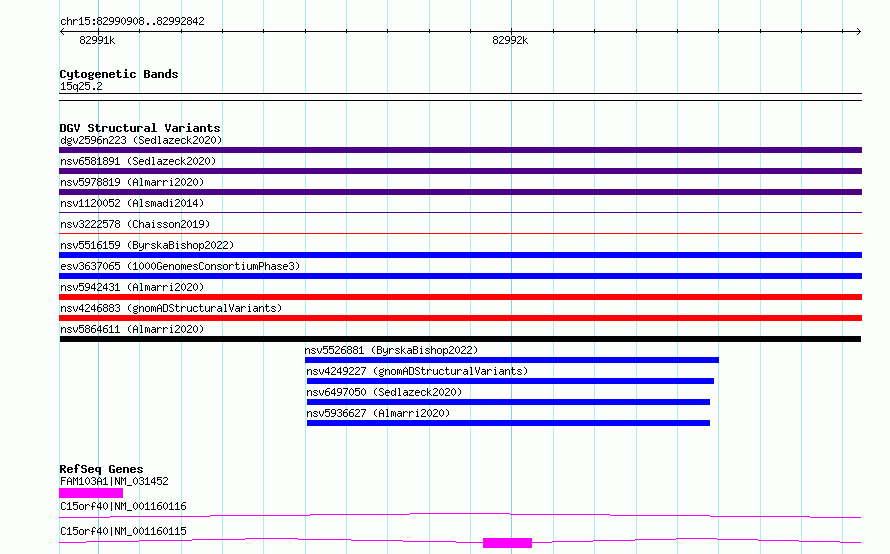Select the 15q25.2 cytogenetic band

click(460, 97)
